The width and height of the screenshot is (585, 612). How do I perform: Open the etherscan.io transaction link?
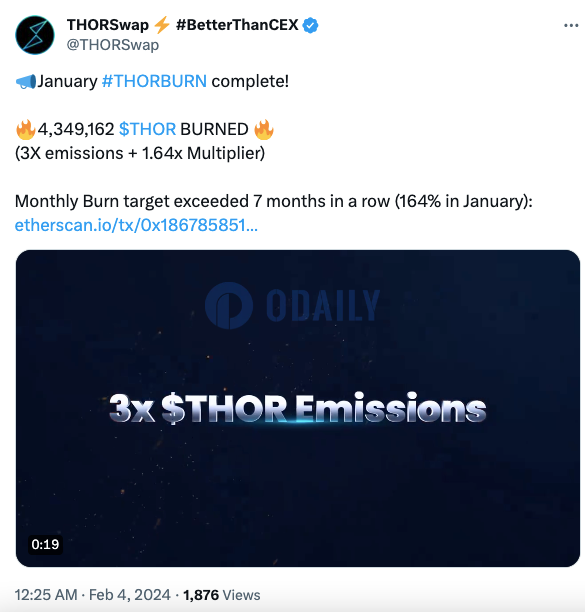136,225
